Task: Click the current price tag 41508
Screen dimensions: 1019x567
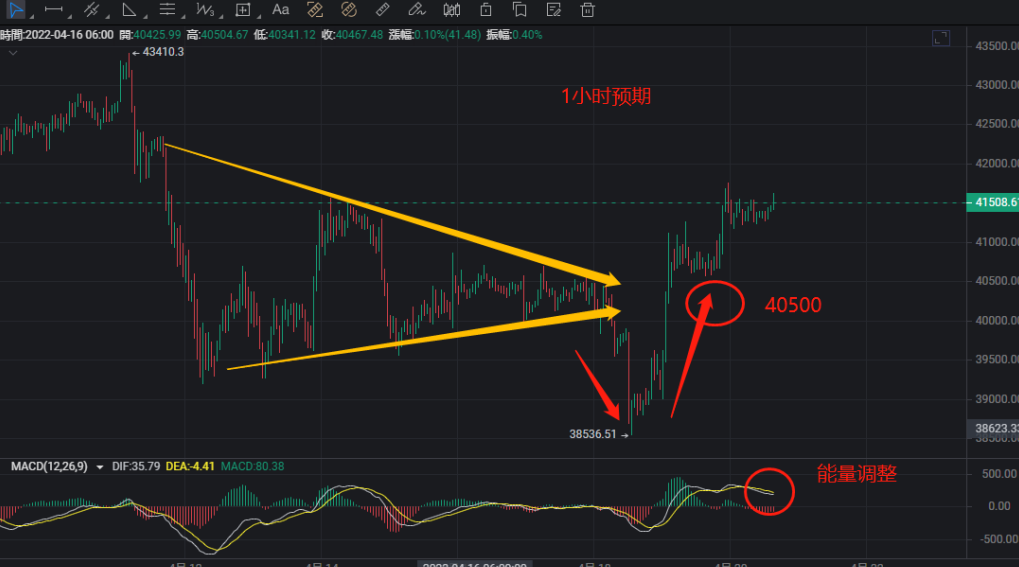Action: 993,202
